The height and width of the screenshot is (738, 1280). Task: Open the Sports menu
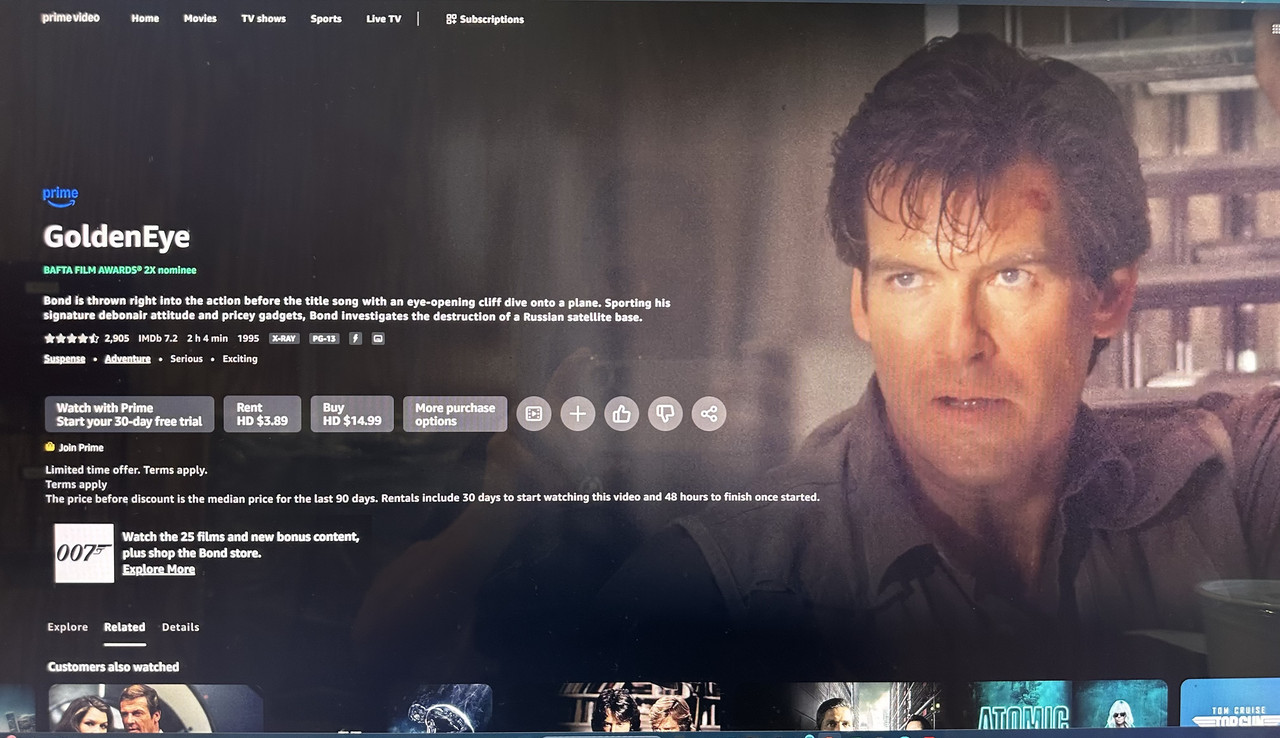pos(326,19)
